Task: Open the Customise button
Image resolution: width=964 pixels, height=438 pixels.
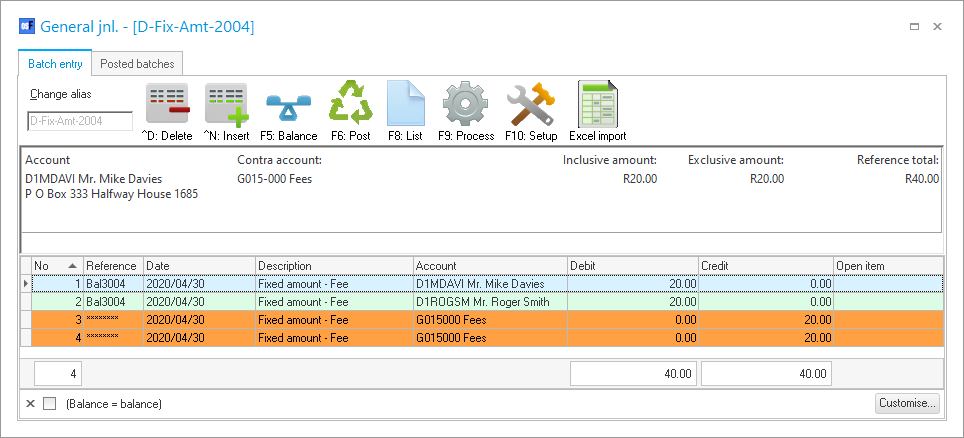Action: [x=907, y=404]
